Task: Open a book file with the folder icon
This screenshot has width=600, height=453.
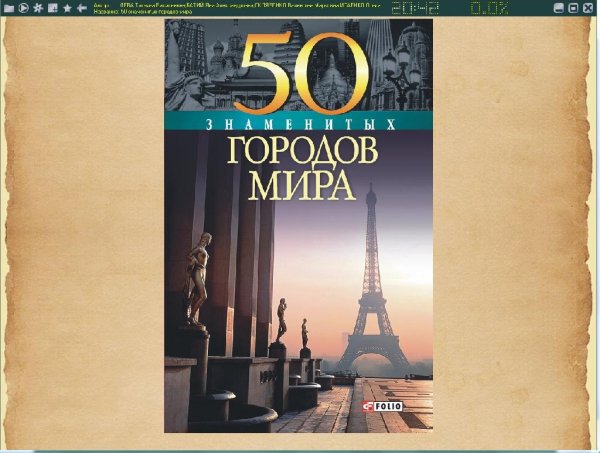Action: (8, 8)
